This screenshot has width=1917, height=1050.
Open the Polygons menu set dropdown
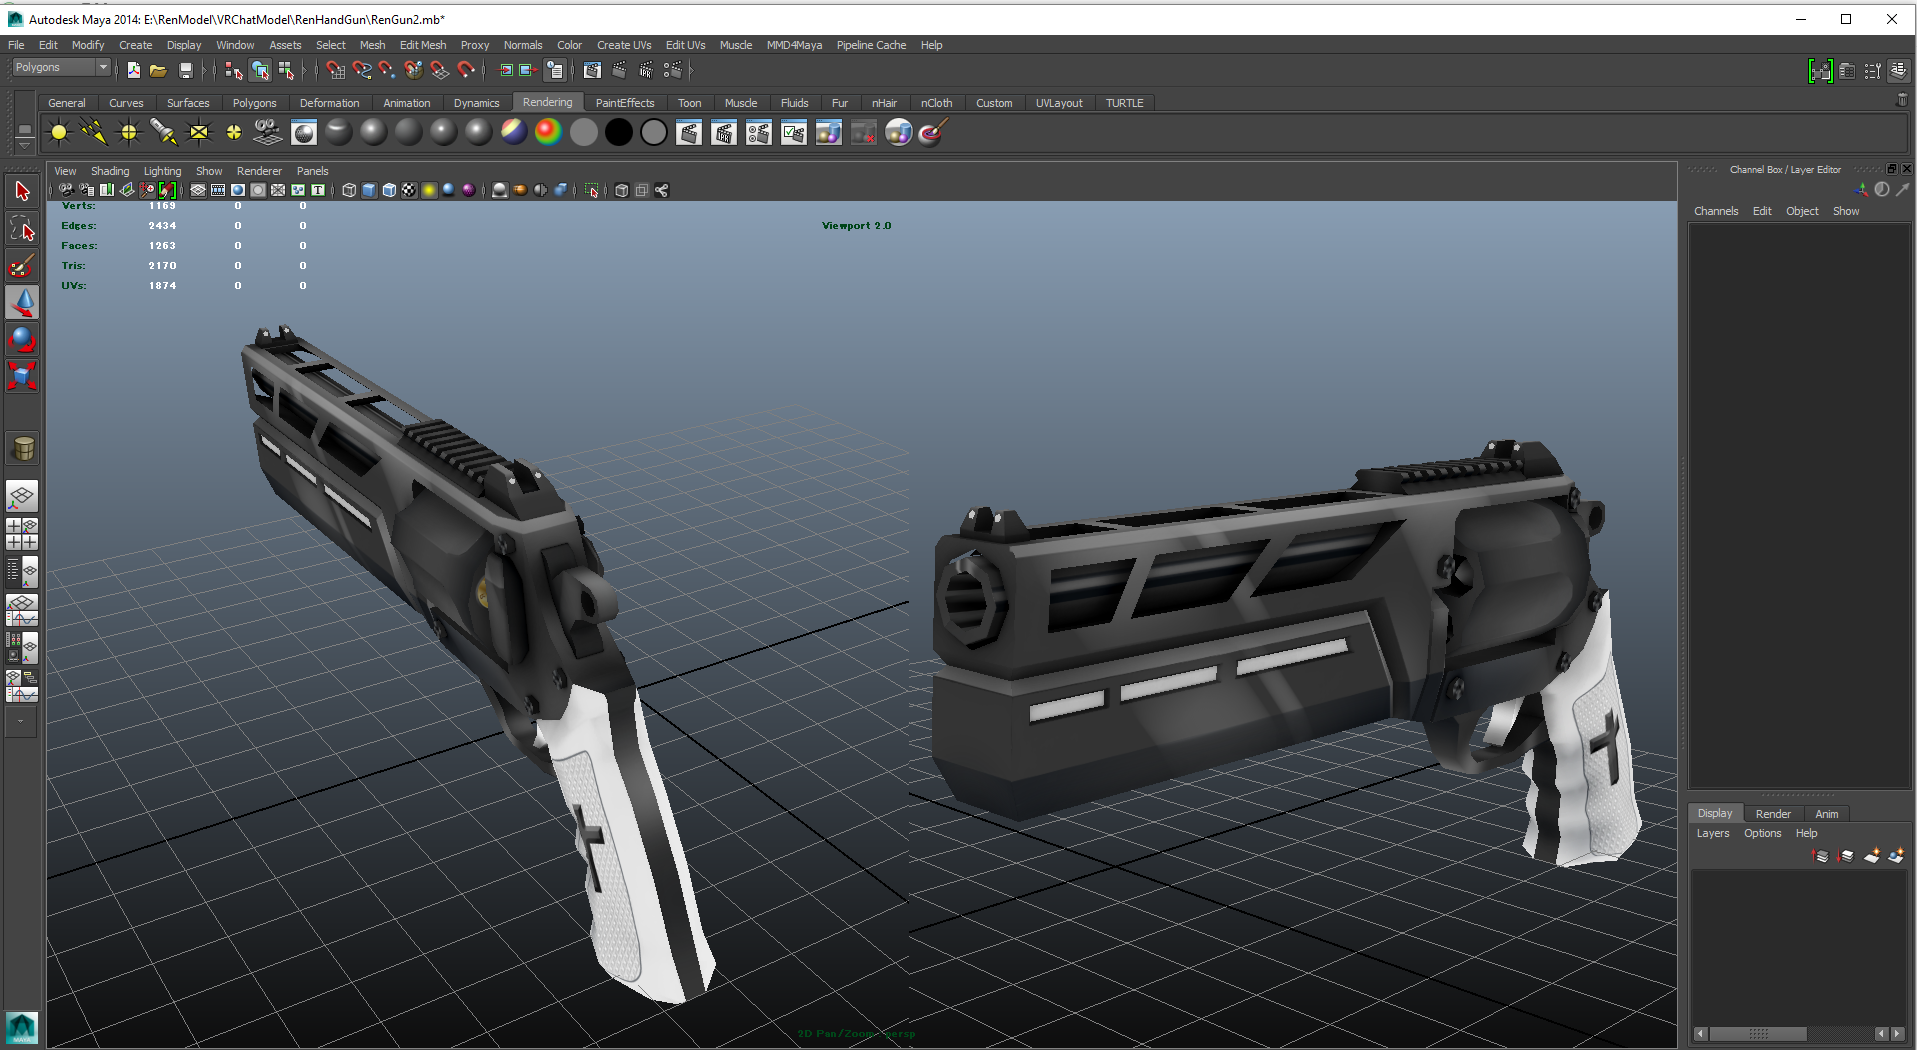[61, 67]
